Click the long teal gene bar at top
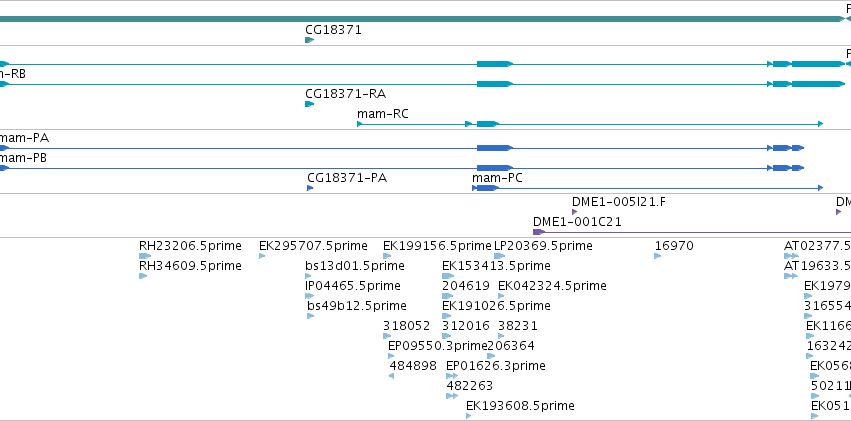851x421 pixels. point(422,19)
